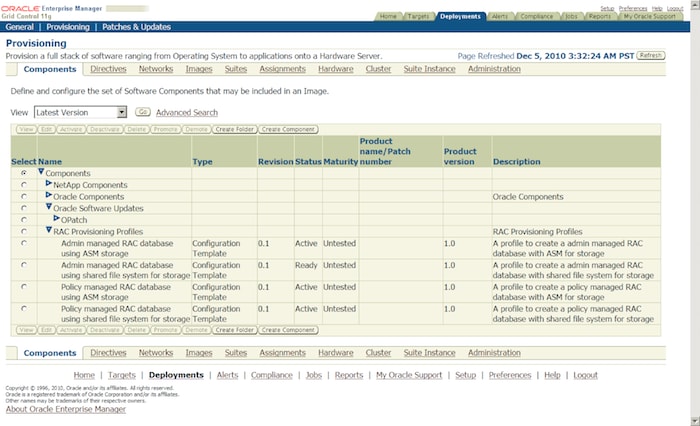
Task: Collapse the RAC Provisioning Profiles node
Action: click(x=49, y=230)
